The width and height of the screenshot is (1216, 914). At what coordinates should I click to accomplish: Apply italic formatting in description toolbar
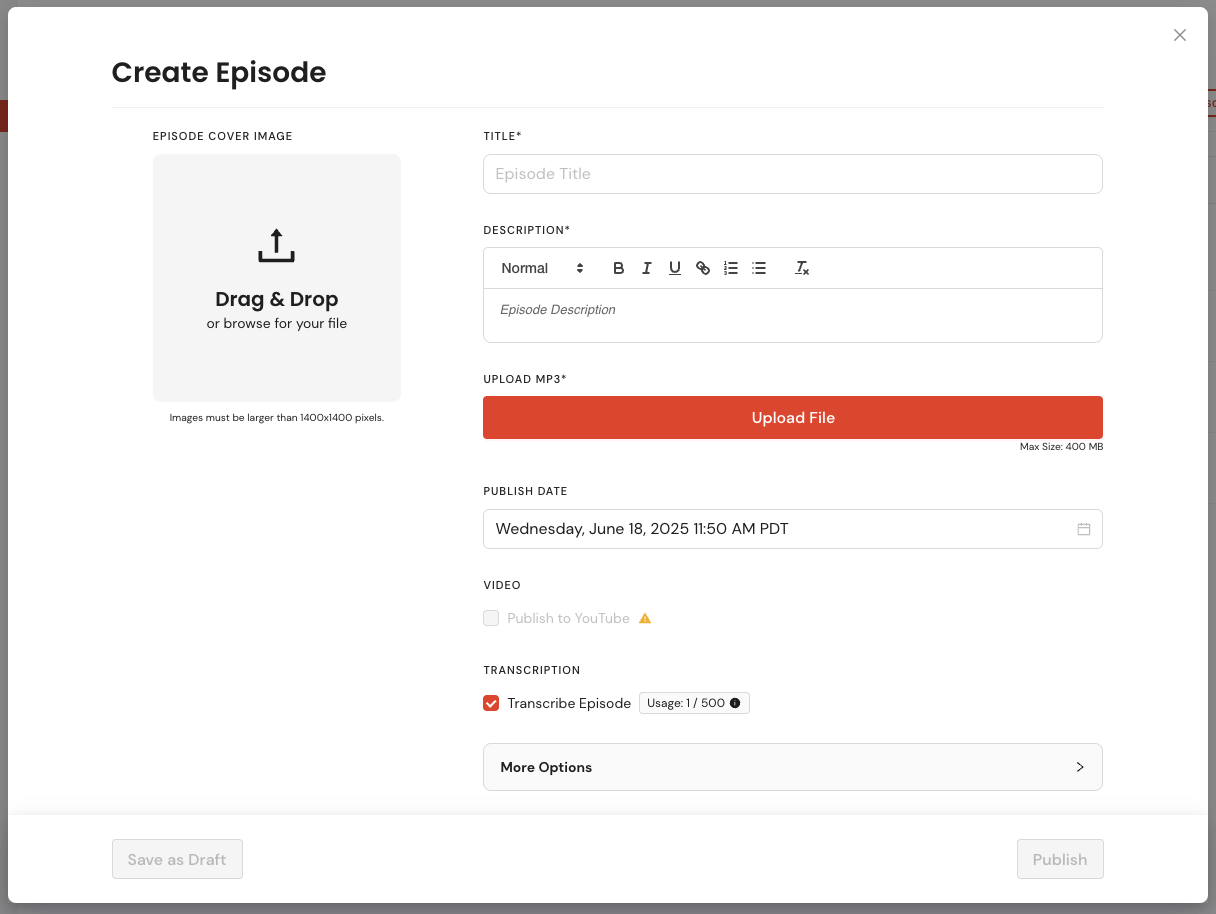click(647, 268)
